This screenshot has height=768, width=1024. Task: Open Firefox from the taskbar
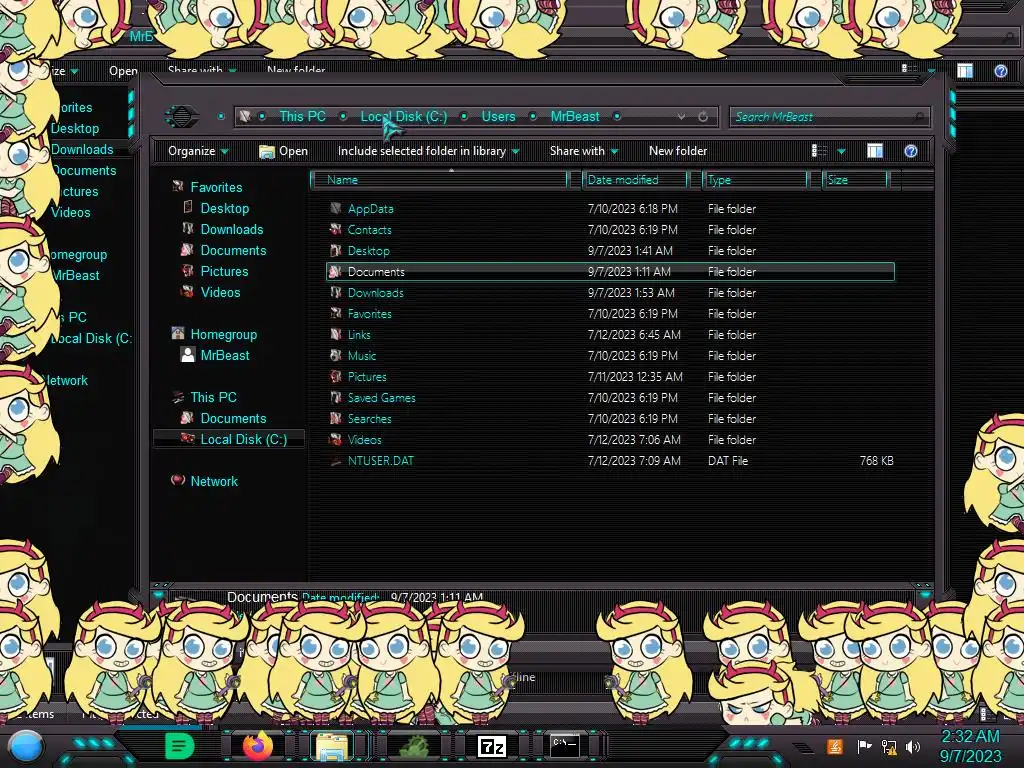click(257, 746)
